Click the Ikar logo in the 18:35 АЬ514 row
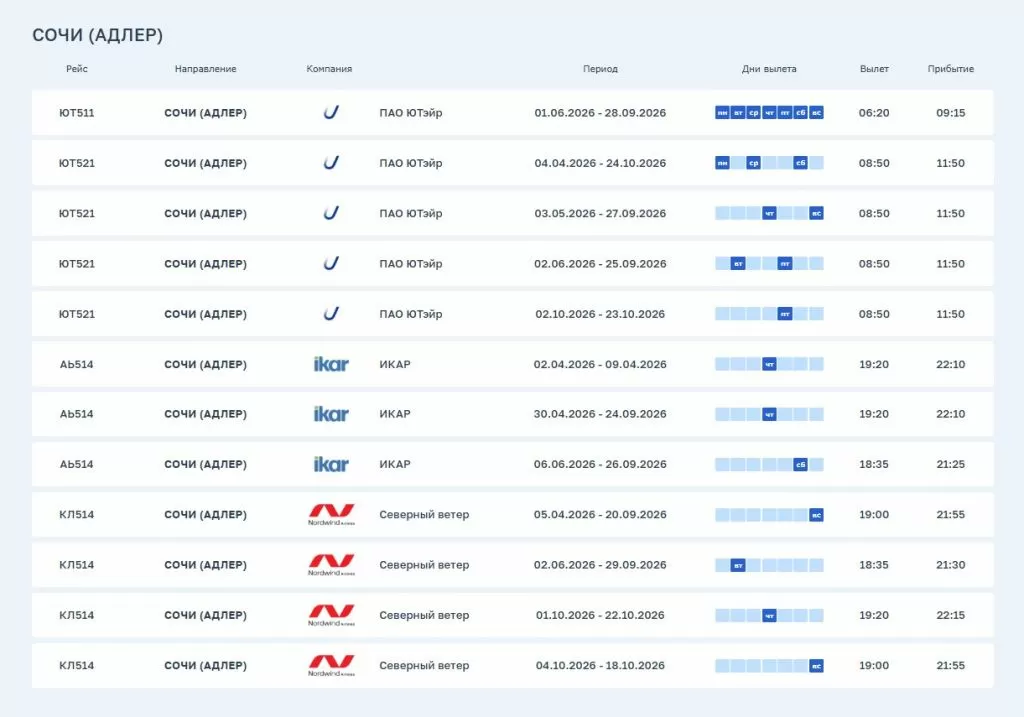Viewport: 1024px width, 717px height. pyautogui.click(x=331, y=464)
